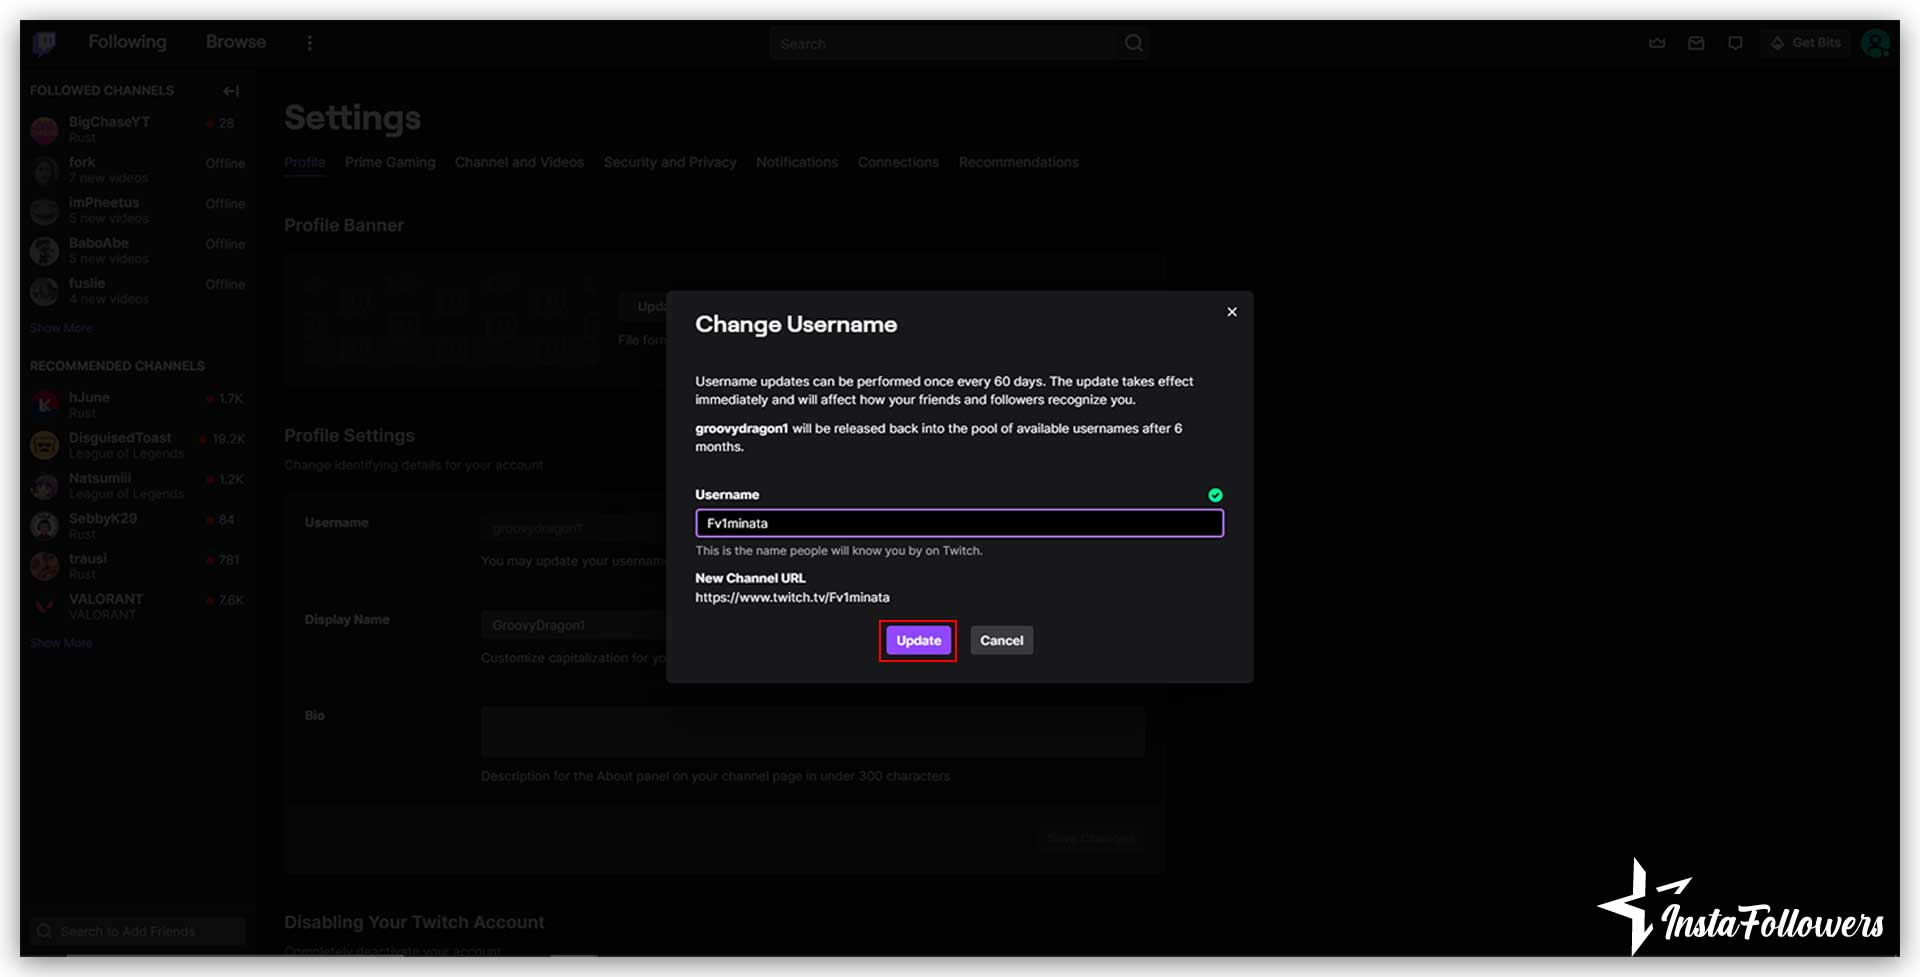
Task: Select the Profile settings tab
Action: coord(305,162)
